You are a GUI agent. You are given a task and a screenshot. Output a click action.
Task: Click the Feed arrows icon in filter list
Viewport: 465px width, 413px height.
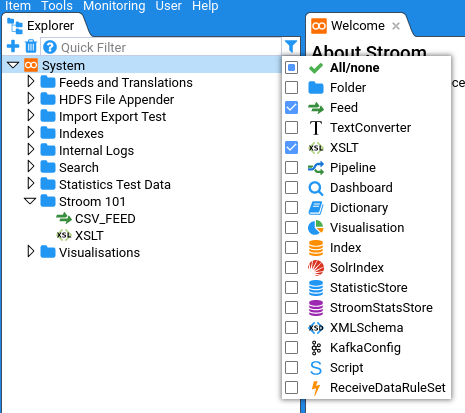[316, 108]
